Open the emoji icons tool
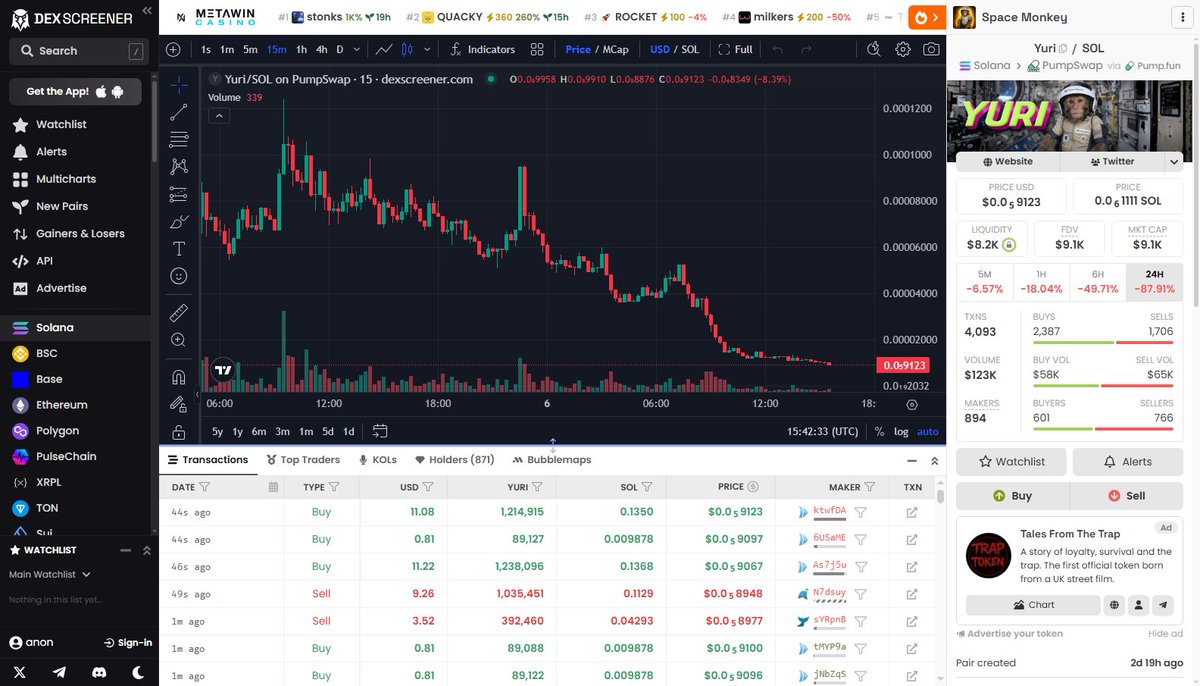The image size is (1200, 686). [x=179, y=276]
